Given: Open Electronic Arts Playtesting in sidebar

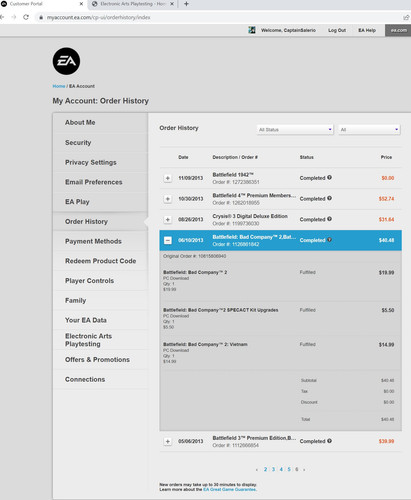Looking at the screenshot, I should [x=100, y=340].
